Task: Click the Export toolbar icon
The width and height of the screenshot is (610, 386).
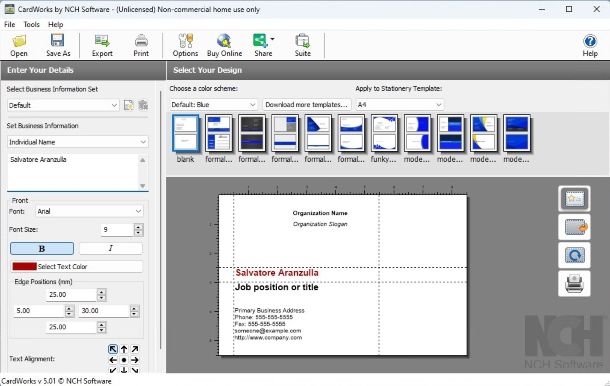Action: (x=102, y=40)
